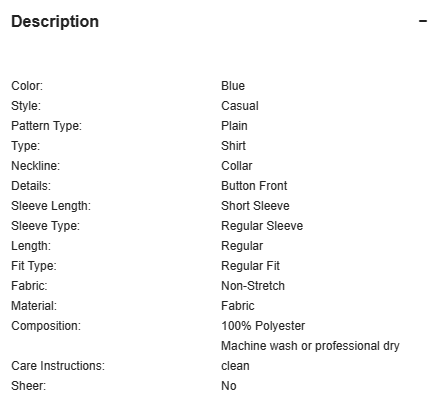
Task: Select the Material label
Action: coord(34,306)
